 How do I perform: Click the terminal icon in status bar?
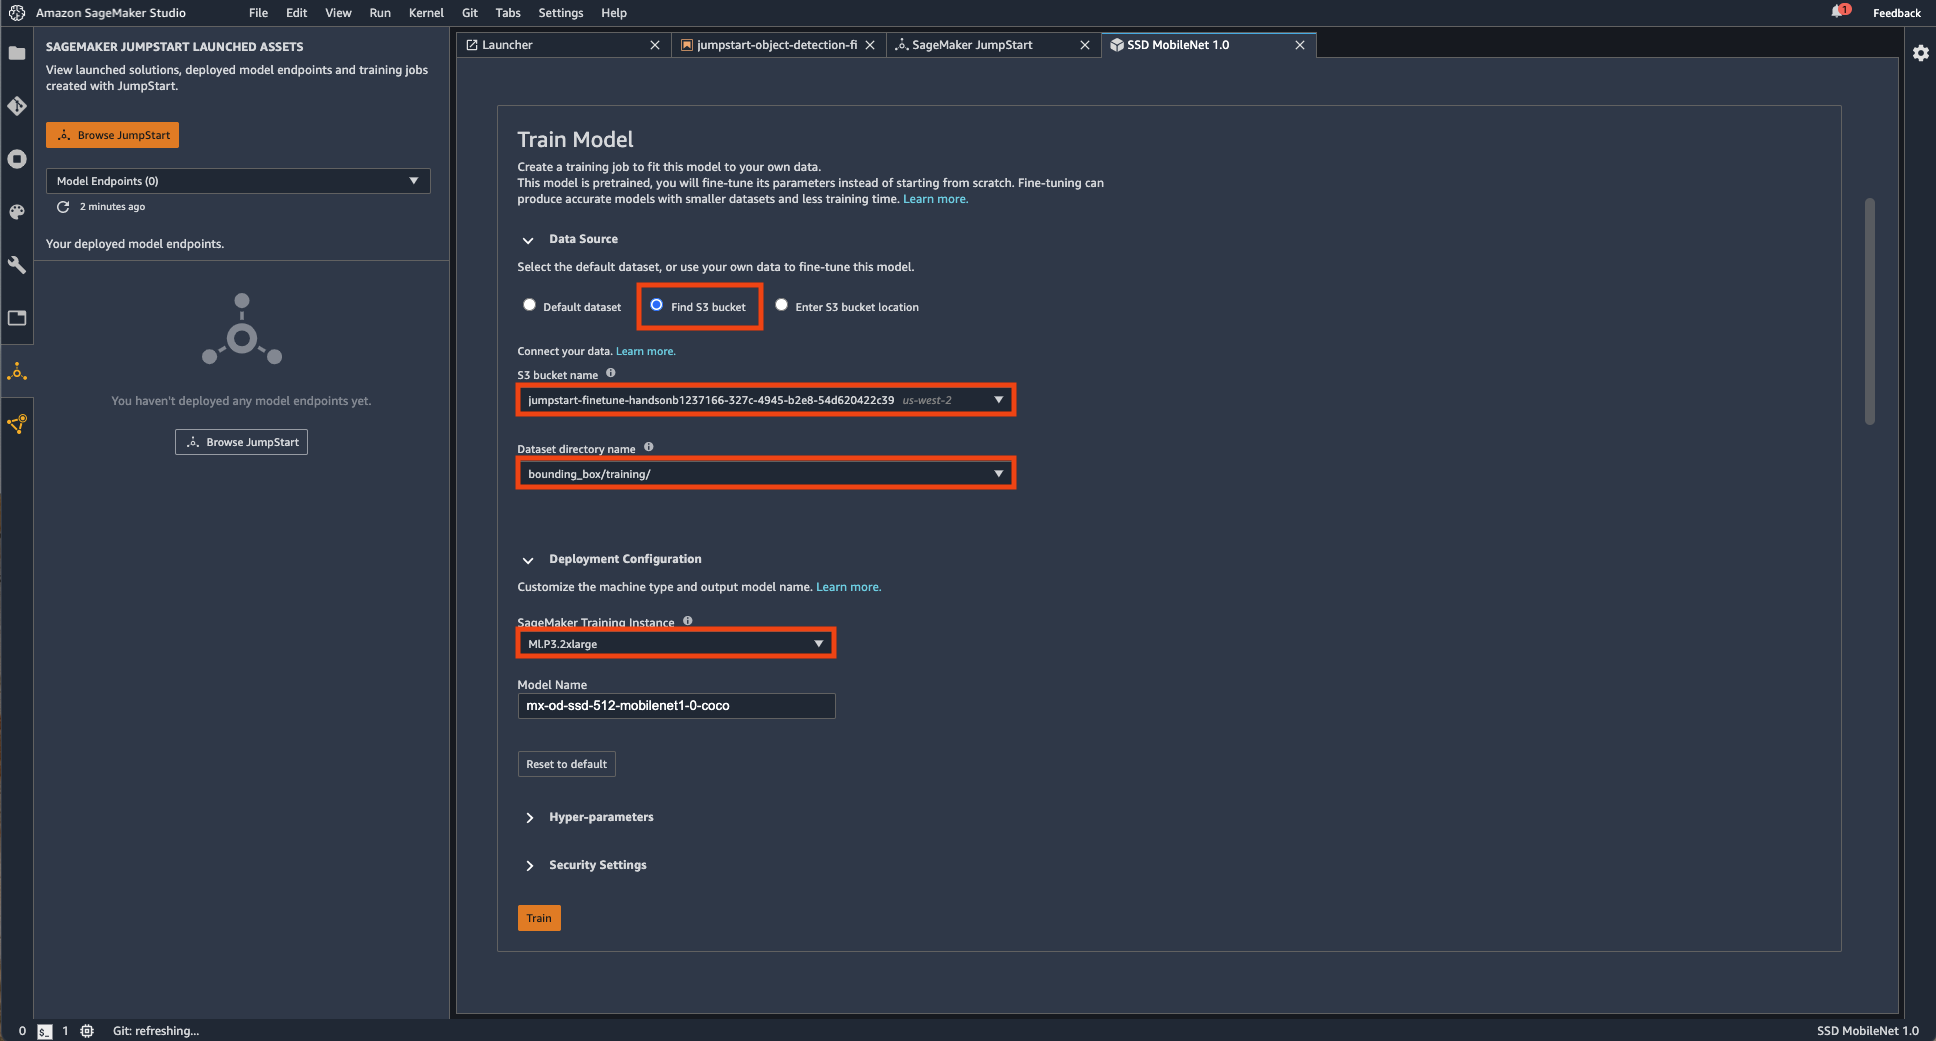click(x=45, y=1031)
